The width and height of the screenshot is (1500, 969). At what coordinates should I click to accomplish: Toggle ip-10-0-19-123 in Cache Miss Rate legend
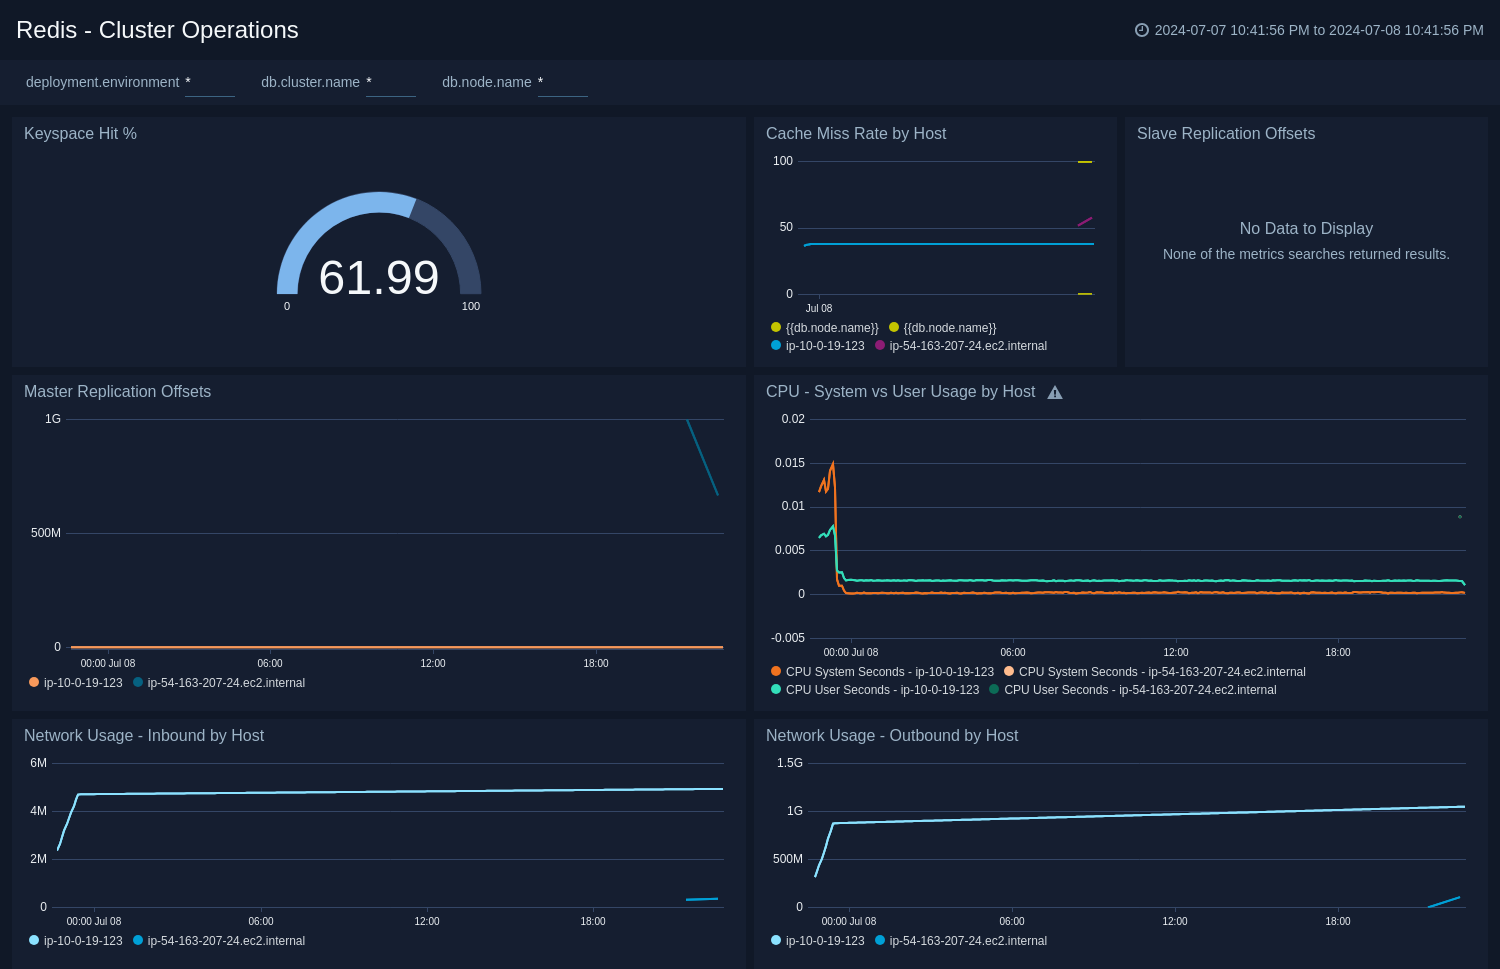pos(818,346)
